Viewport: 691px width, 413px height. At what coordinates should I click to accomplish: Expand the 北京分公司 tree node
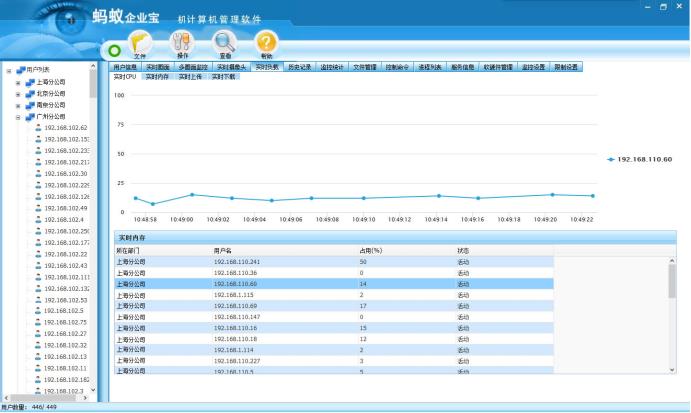(17, 94)
